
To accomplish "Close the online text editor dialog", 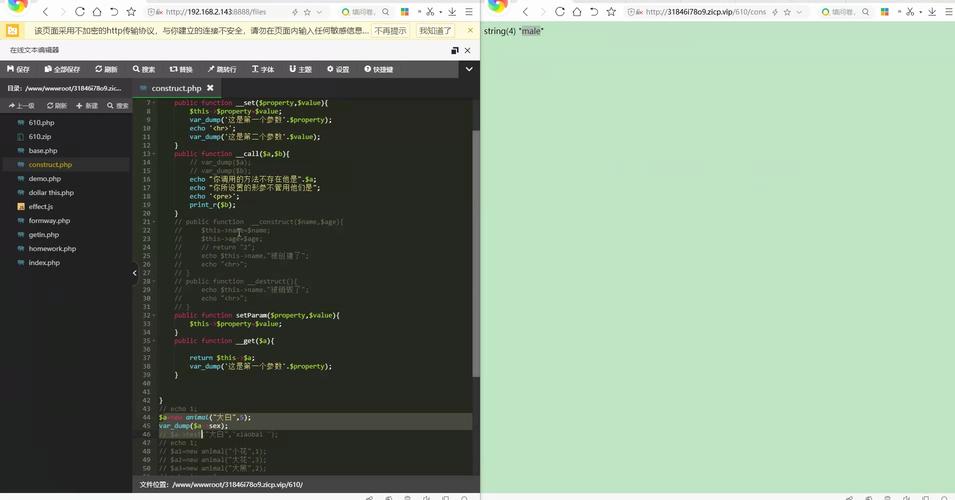I will tap(467, 51).
